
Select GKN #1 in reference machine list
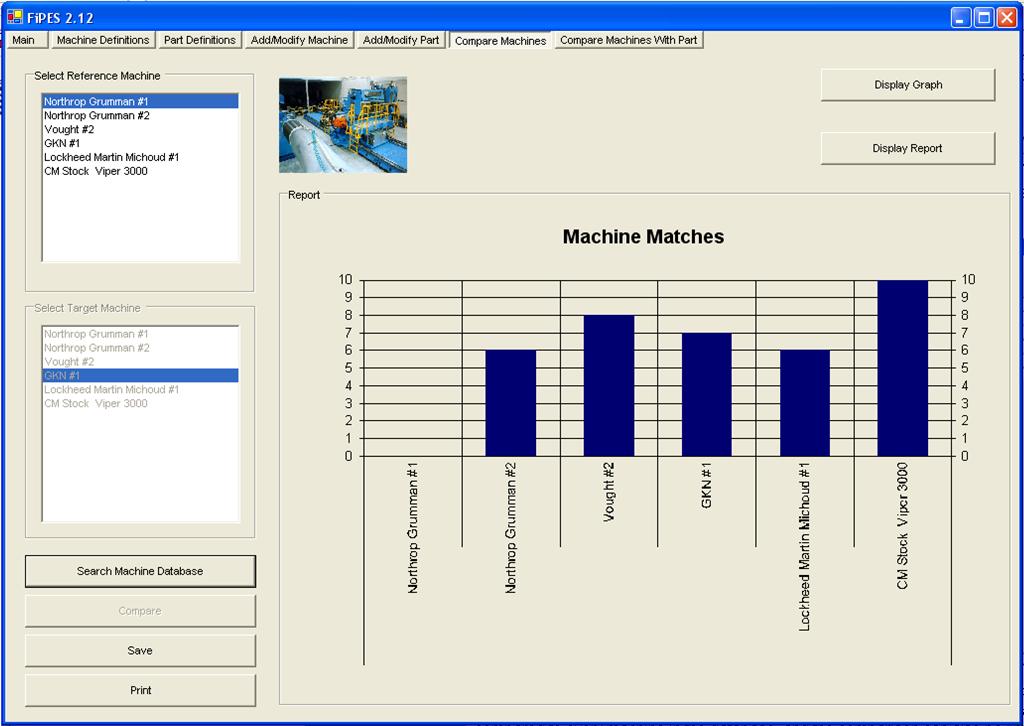pyautogui.click(x=62, y=143)
